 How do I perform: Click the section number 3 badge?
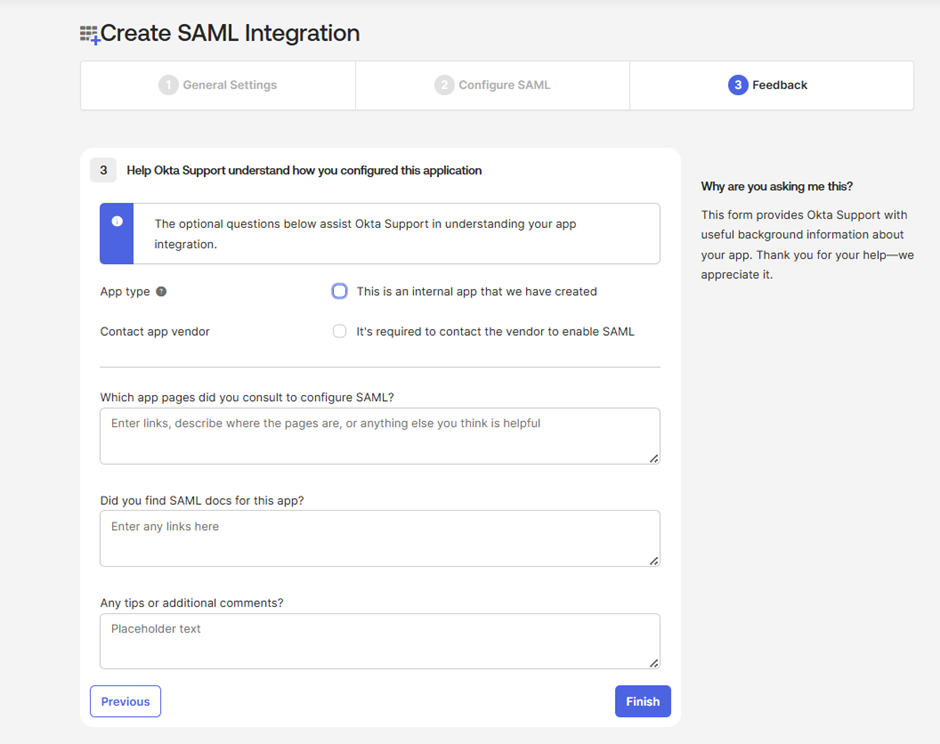tap(103, 170)
